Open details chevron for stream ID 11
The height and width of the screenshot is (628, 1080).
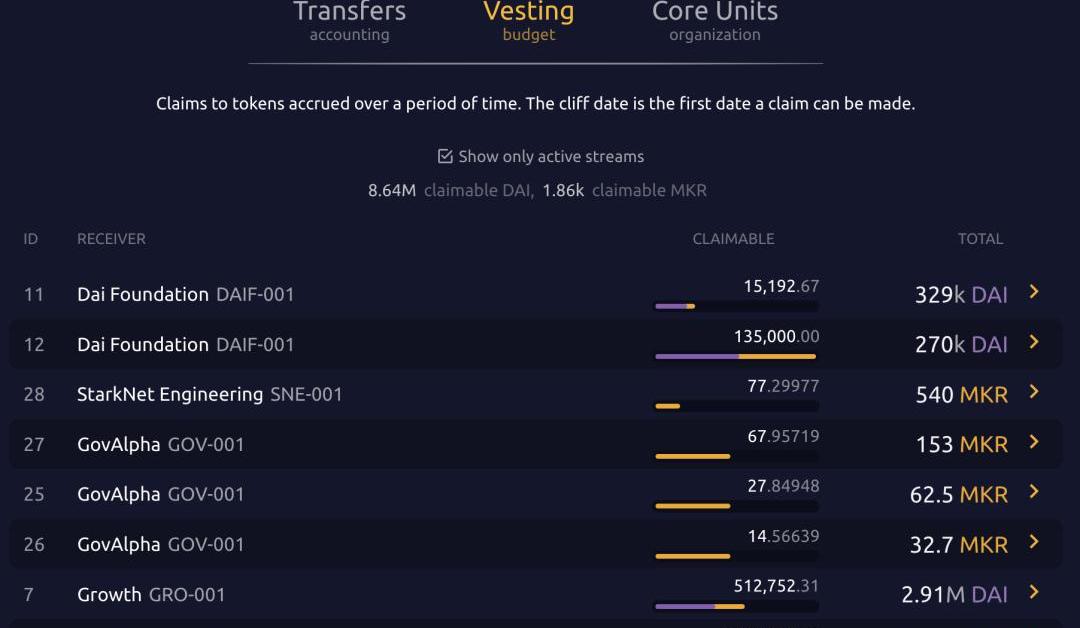[x=1033, y=292]
